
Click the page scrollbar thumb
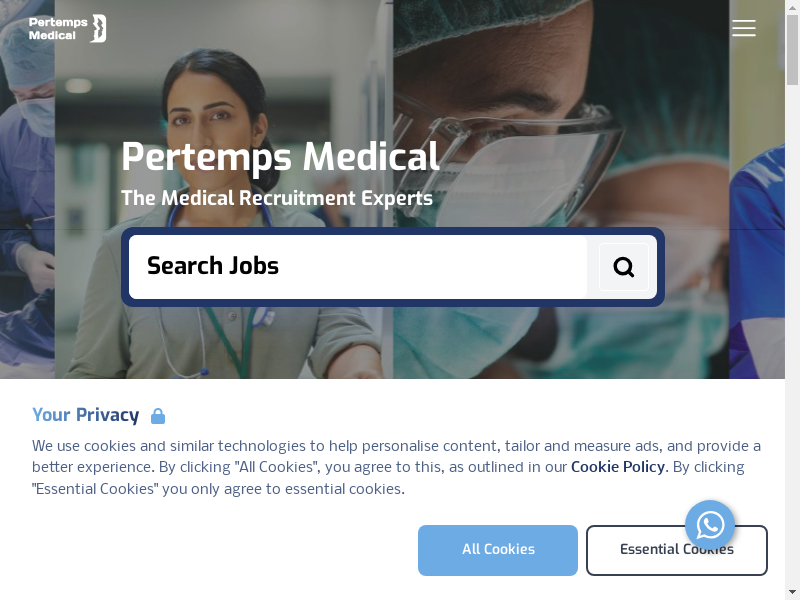793,50
